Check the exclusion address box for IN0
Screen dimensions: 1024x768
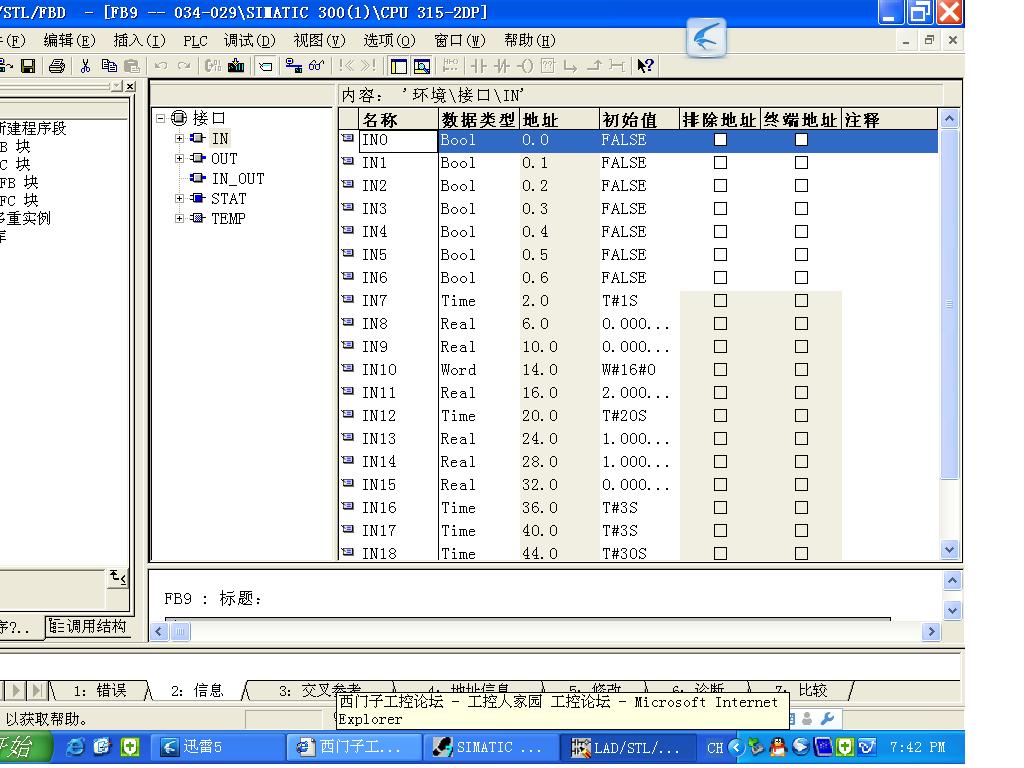point(720,140)
